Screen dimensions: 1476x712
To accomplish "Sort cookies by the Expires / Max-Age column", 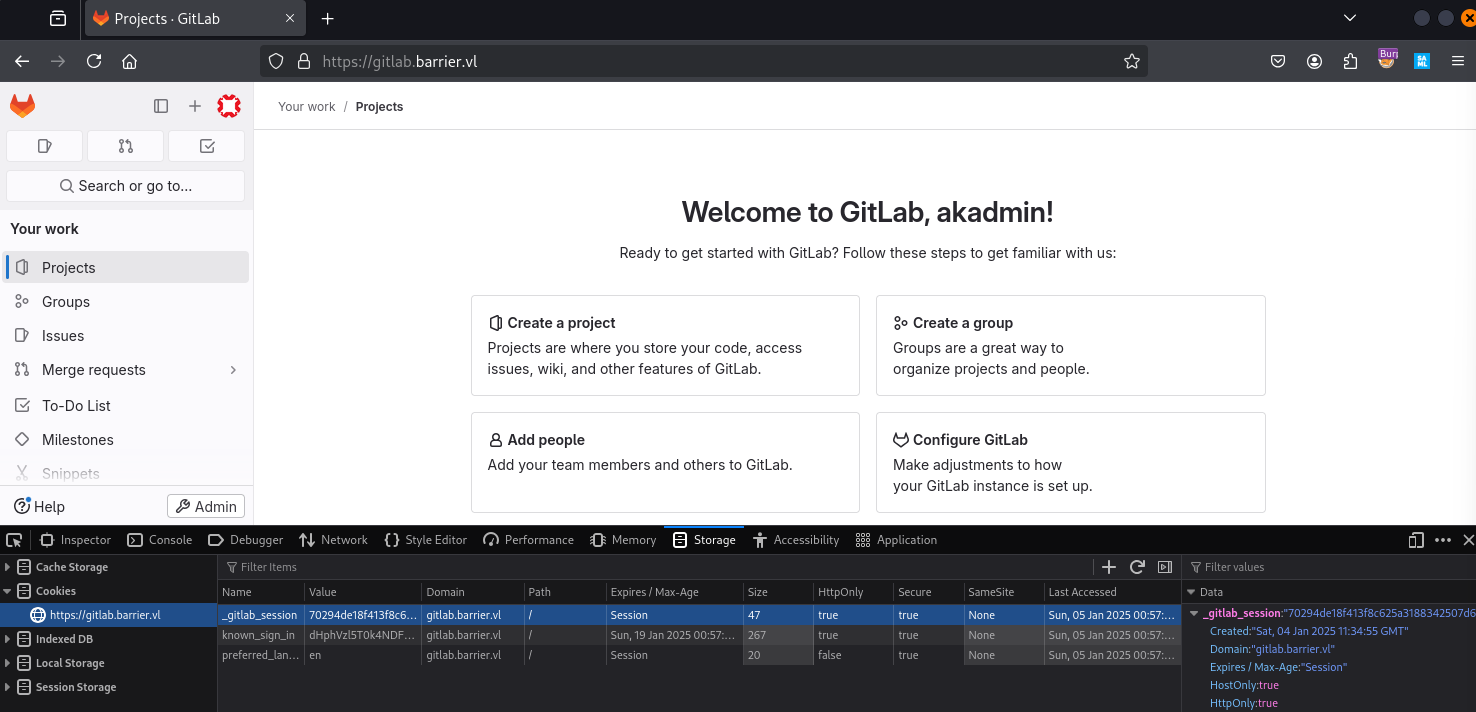I will tap(673, 592).
